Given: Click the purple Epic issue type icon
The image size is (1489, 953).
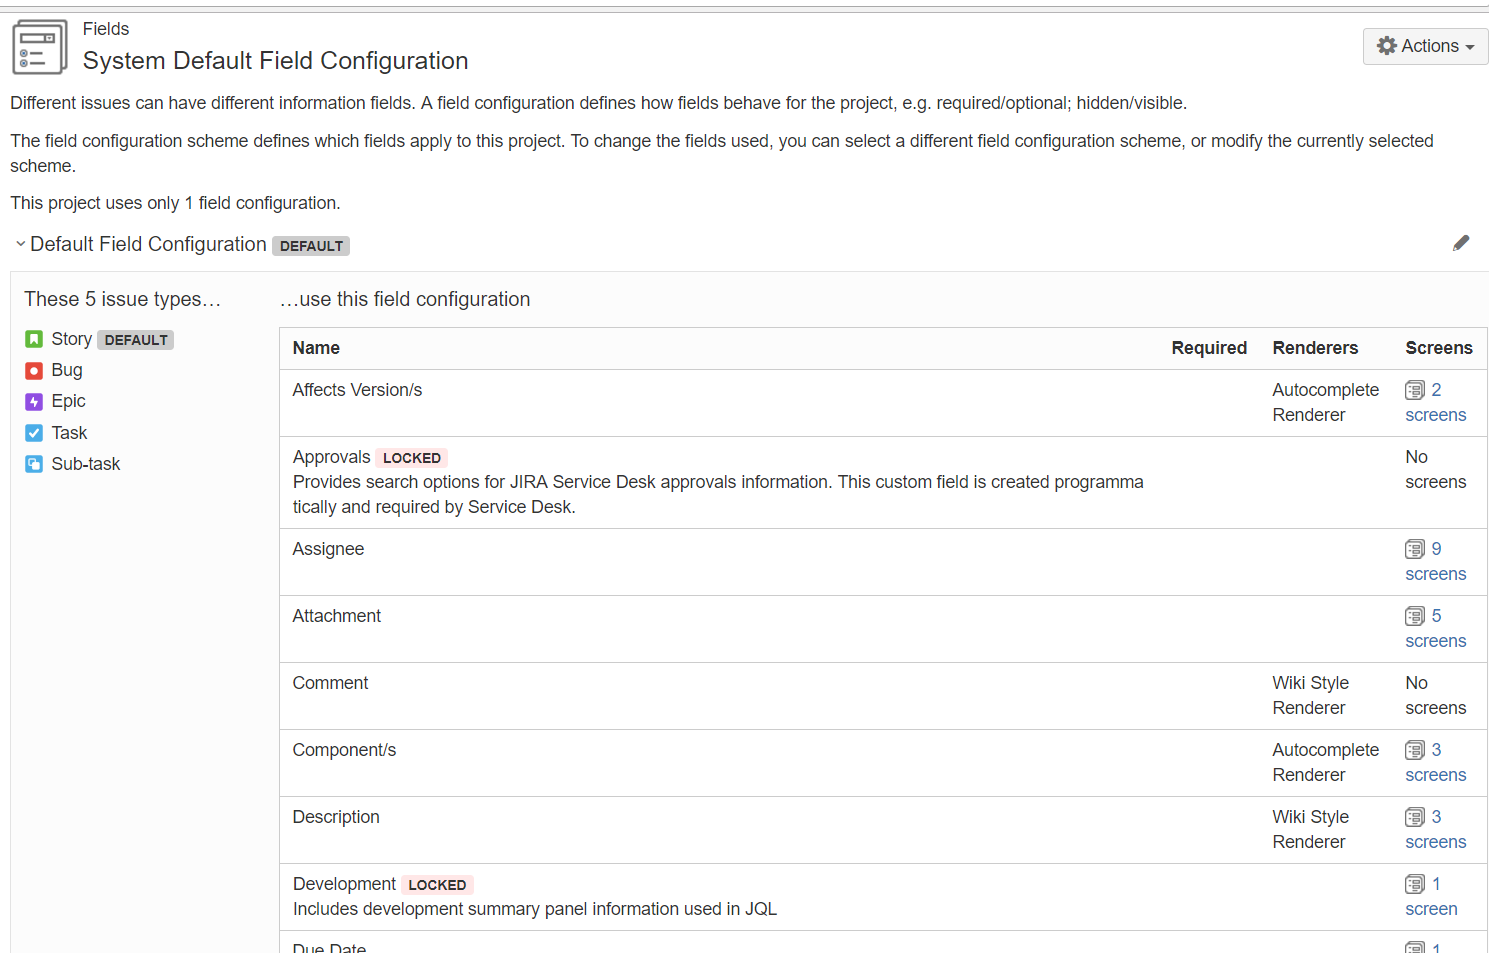Looking at the screenshot, I should (34, 402).
